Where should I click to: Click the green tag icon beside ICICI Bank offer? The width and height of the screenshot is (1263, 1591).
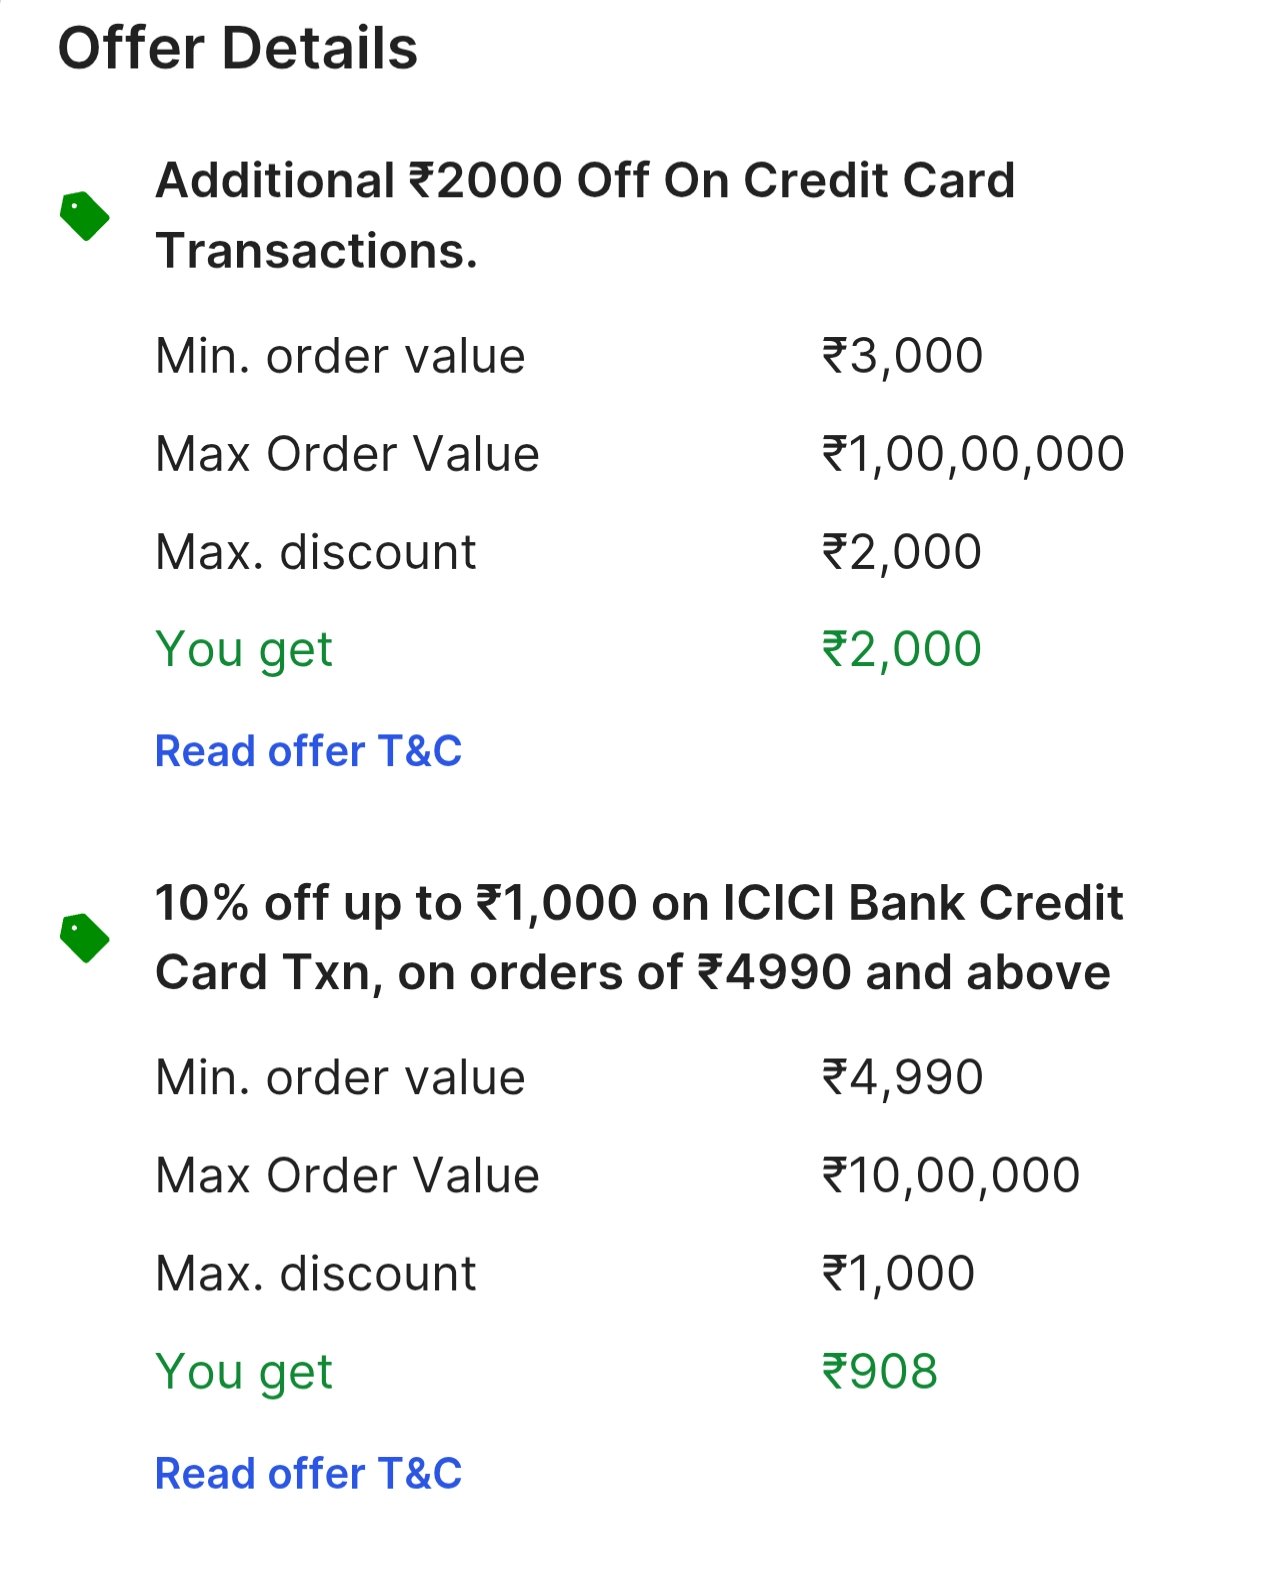click(x=85, y=938)
